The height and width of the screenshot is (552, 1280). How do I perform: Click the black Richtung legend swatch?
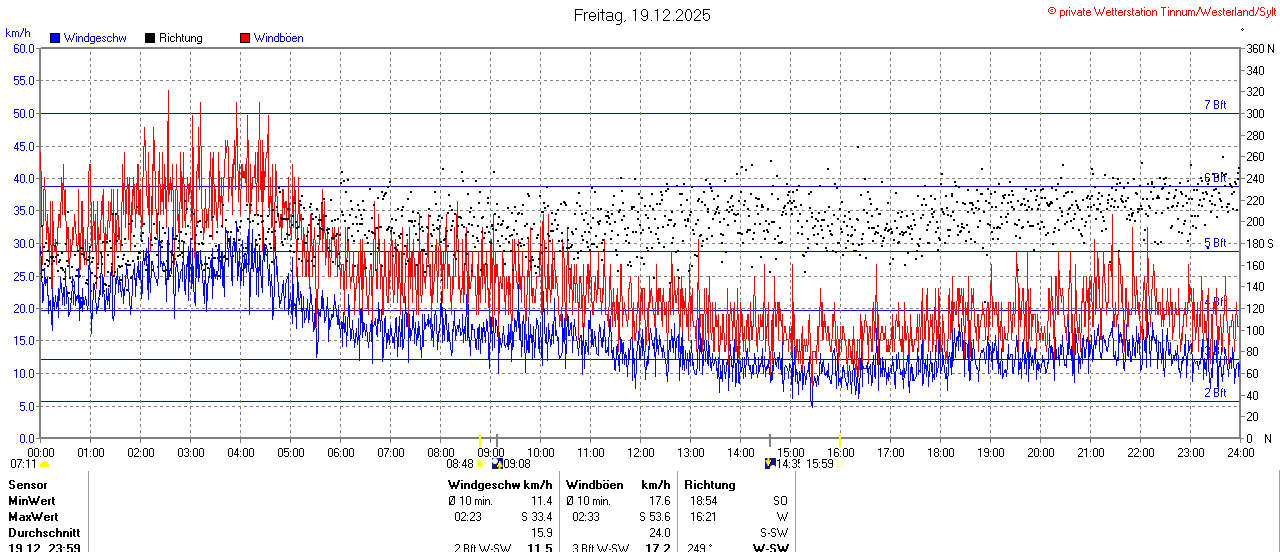pos(150,38)
